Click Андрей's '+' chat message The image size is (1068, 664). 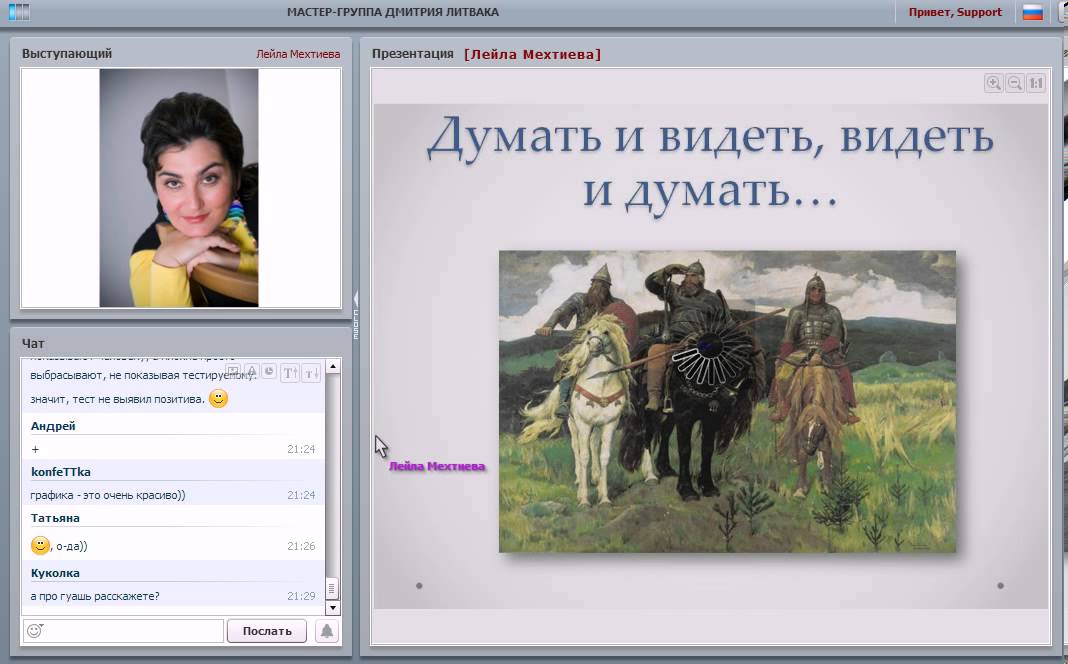coord(35,449)
